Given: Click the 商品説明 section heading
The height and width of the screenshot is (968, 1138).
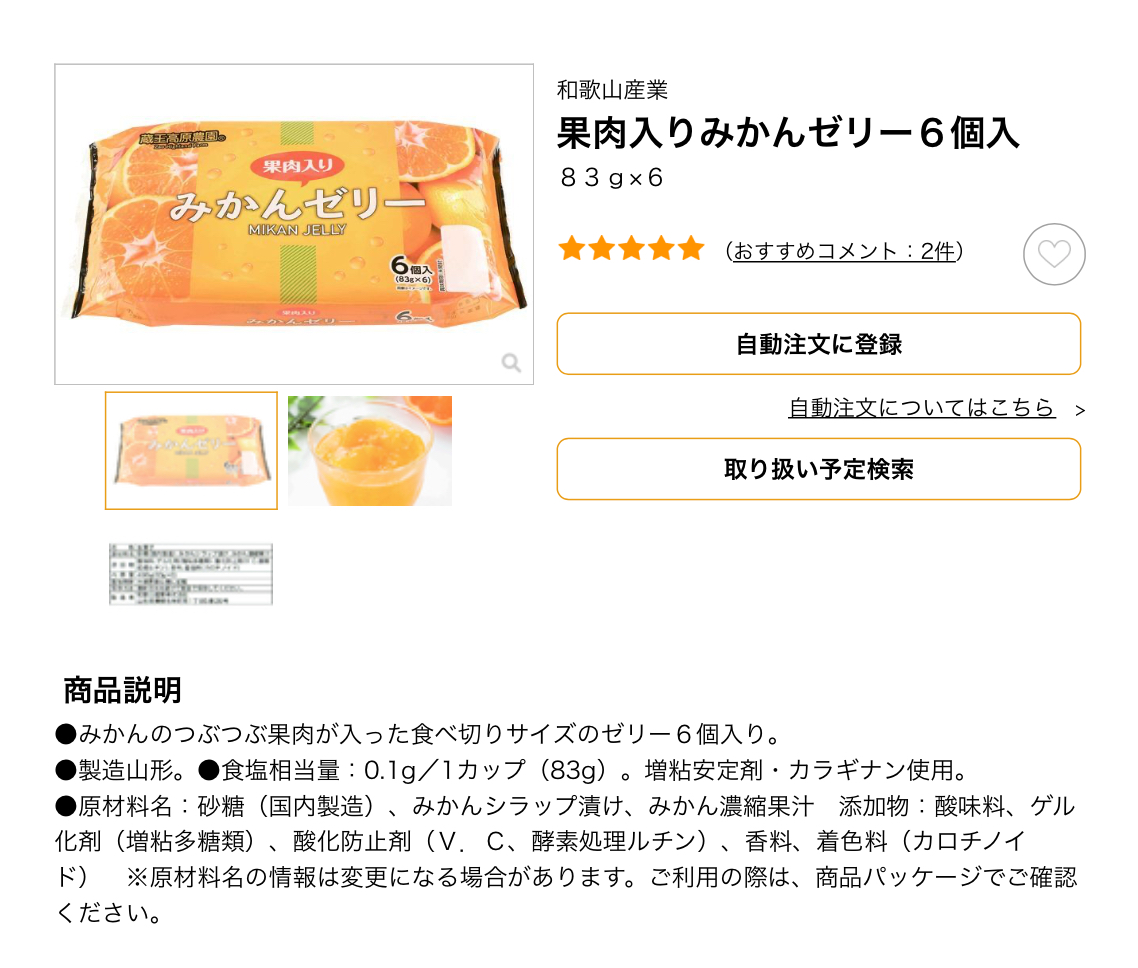Looking at the screenshot, I should (122, 690).
